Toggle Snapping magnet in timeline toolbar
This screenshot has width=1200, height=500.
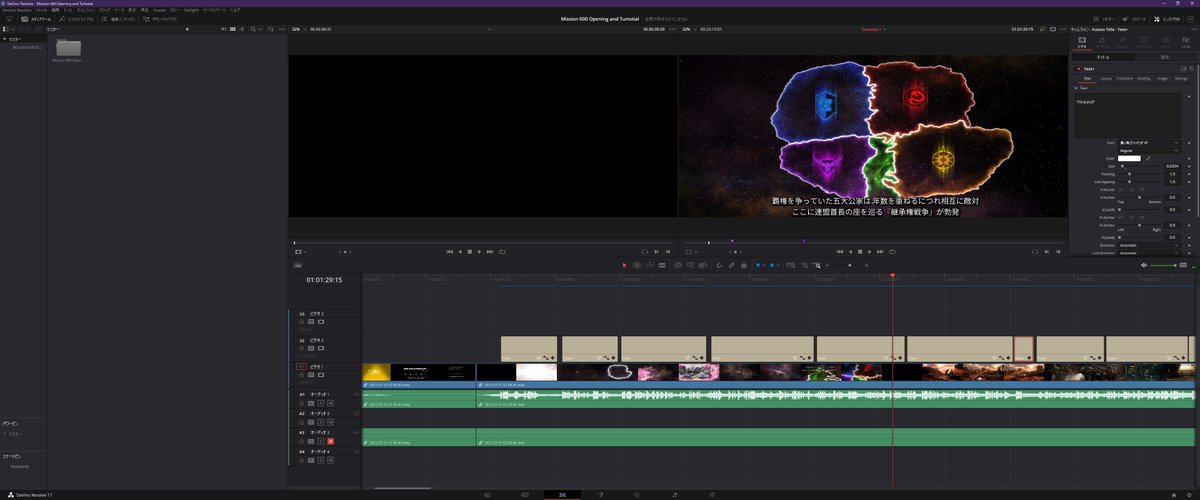click(x=718, y=265)
